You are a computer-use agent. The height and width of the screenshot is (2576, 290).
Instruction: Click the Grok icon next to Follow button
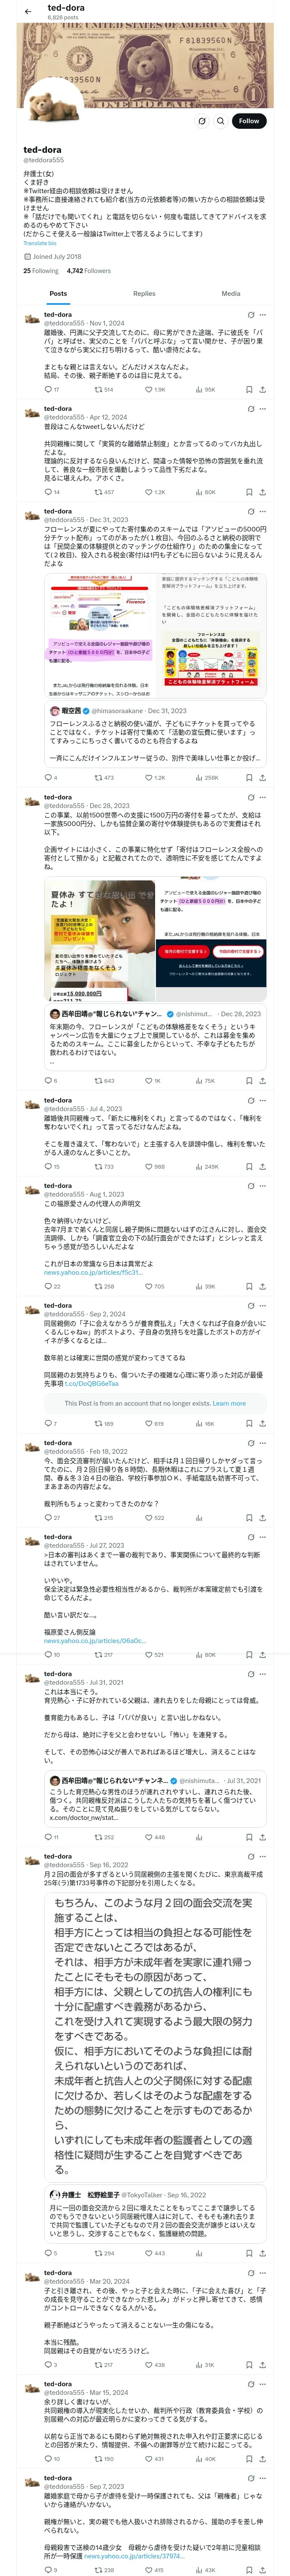point(202,121)
